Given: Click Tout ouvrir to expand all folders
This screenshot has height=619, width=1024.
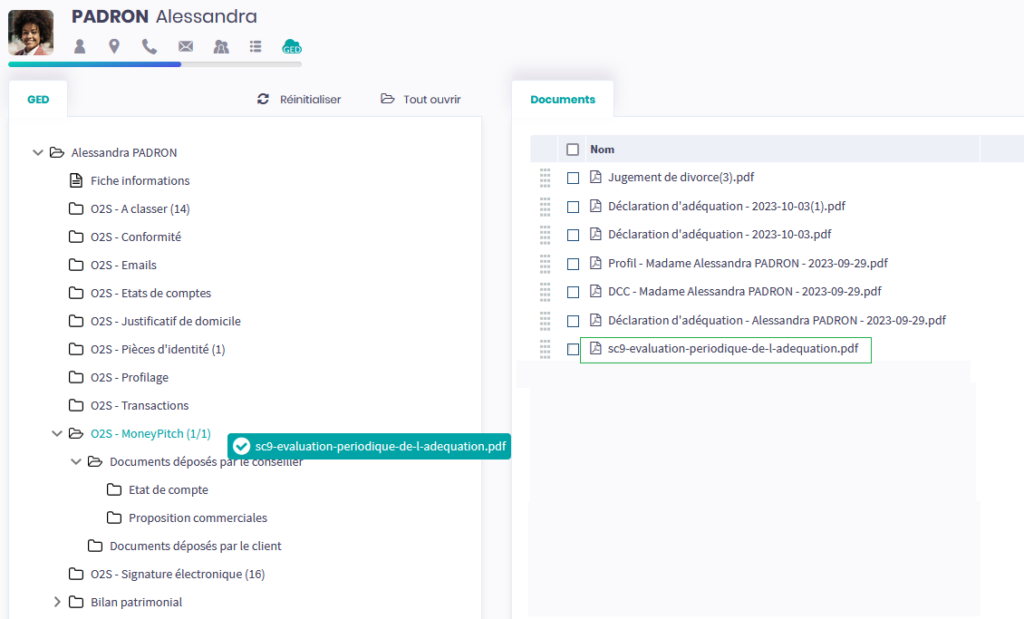Looking at the screenshot, I should (421, 100).
